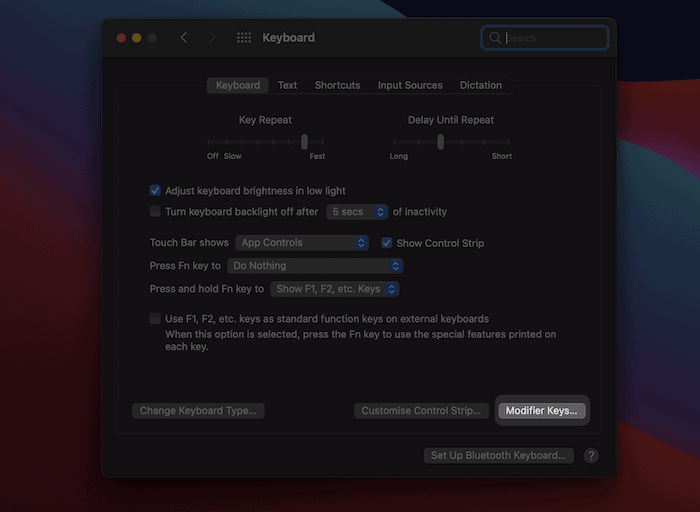Switch to the Keyboard tab

click(x=238, y=85)
